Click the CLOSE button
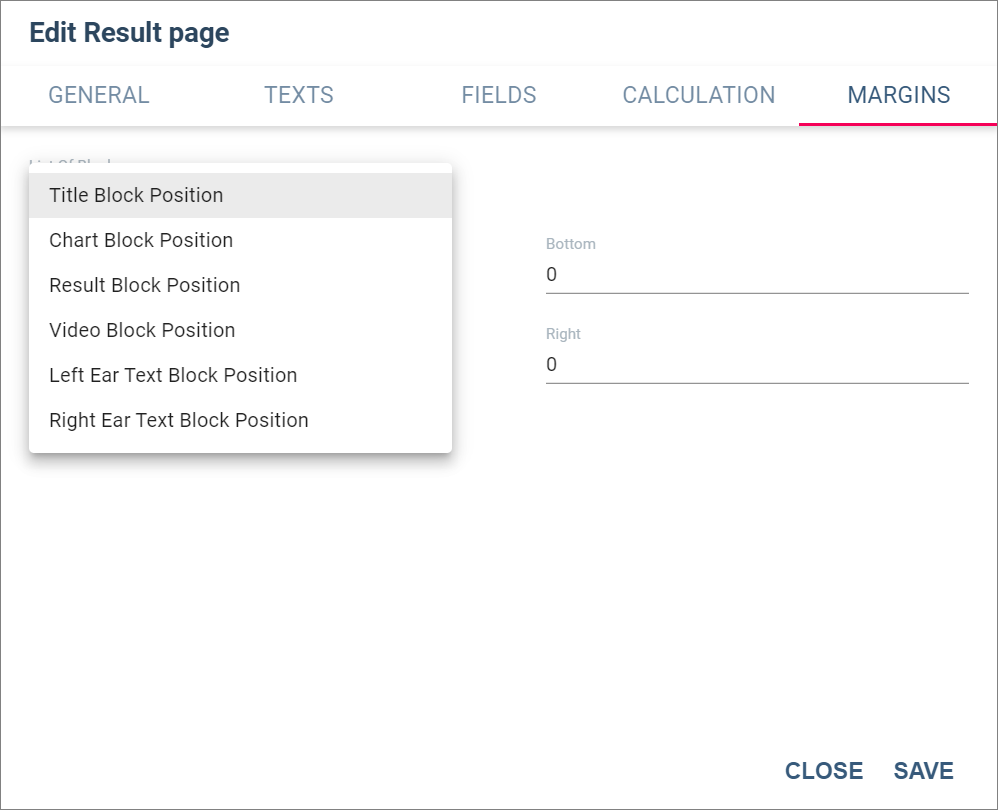The height and width of the screenshot is (810, 998). (824, 771)
